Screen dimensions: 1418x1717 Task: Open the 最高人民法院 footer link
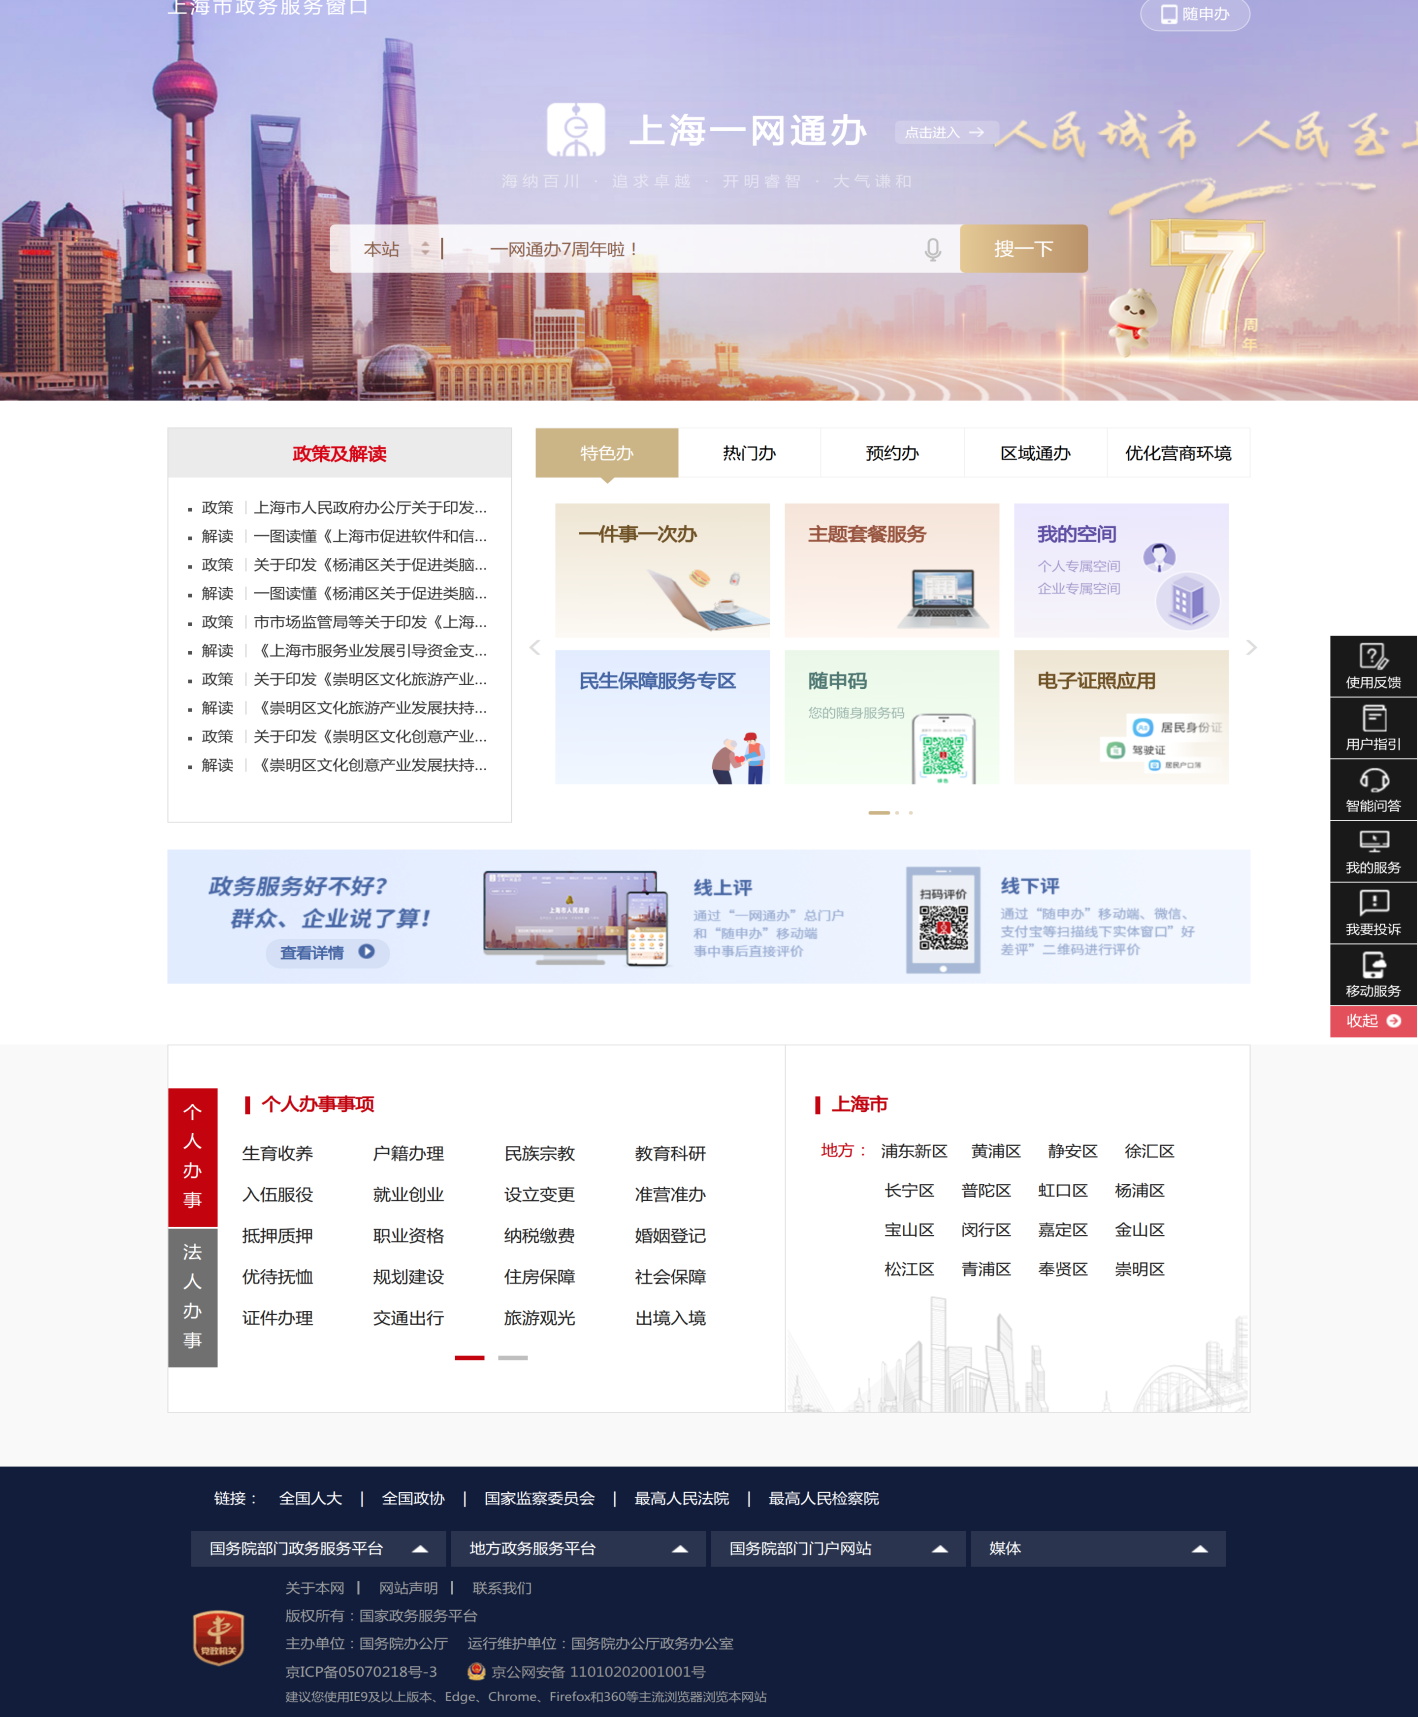point(682,1498)
